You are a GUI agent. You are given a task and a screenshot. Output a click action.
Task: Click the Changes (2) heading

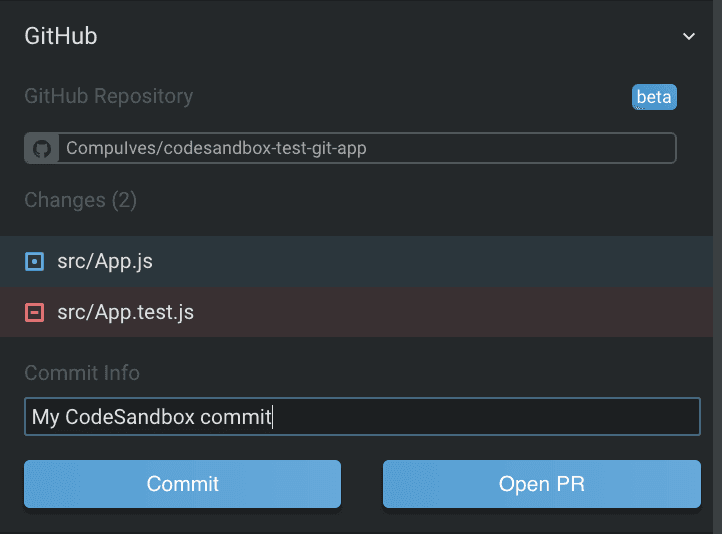(80, 200)
